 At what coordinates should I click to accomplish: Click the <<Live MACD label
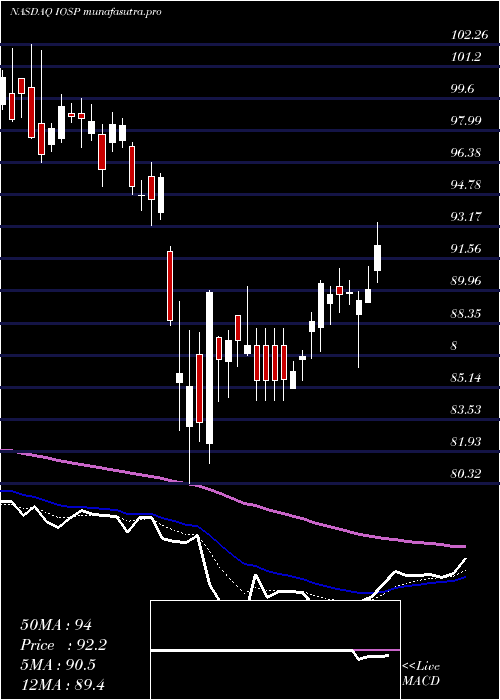click(421, 674)
